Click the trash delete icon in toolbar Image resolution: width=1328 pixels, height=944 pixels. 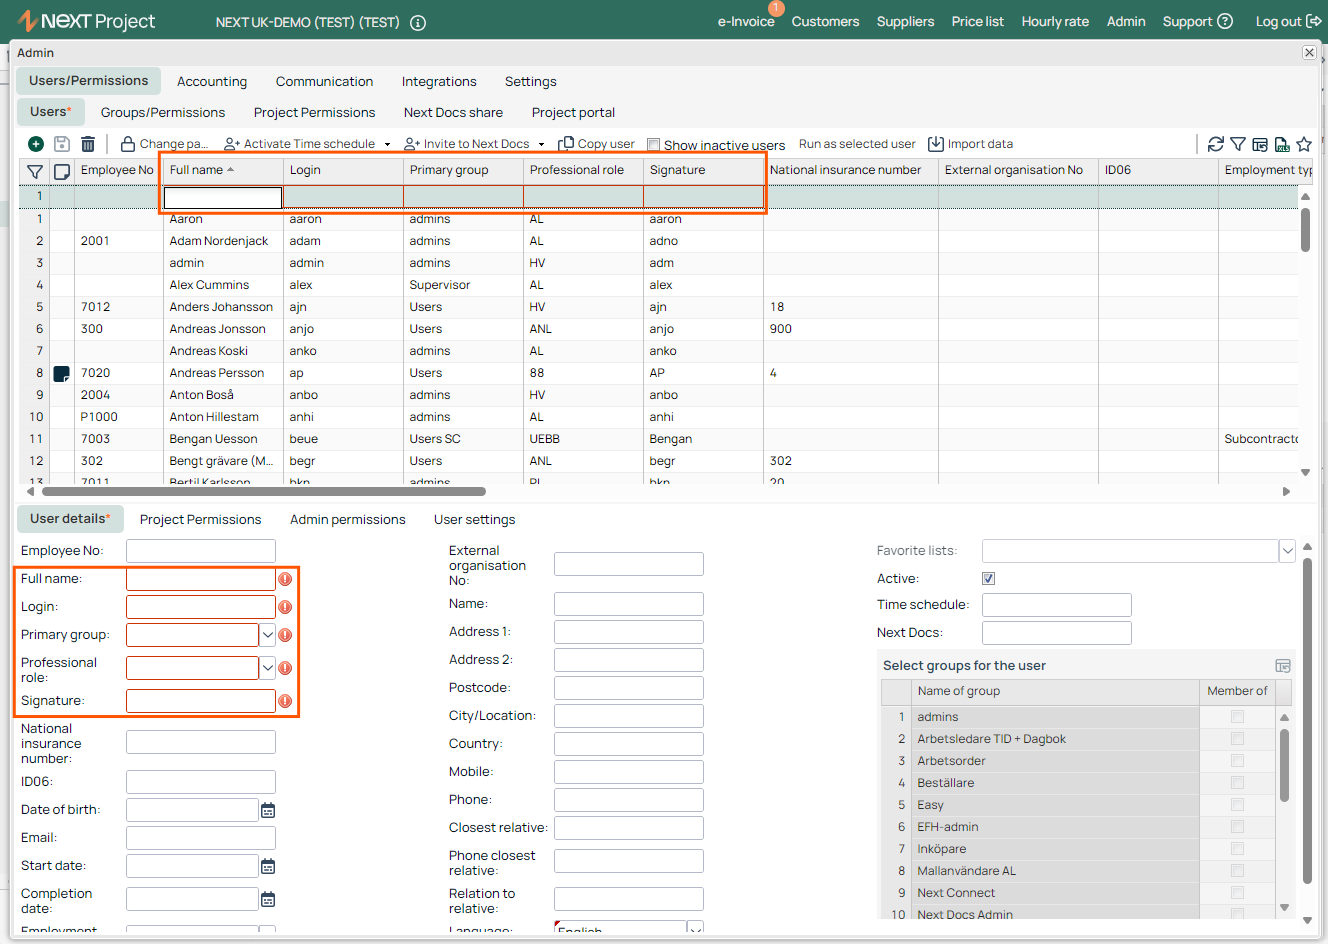pyautogui.click(x=88, y=144)
